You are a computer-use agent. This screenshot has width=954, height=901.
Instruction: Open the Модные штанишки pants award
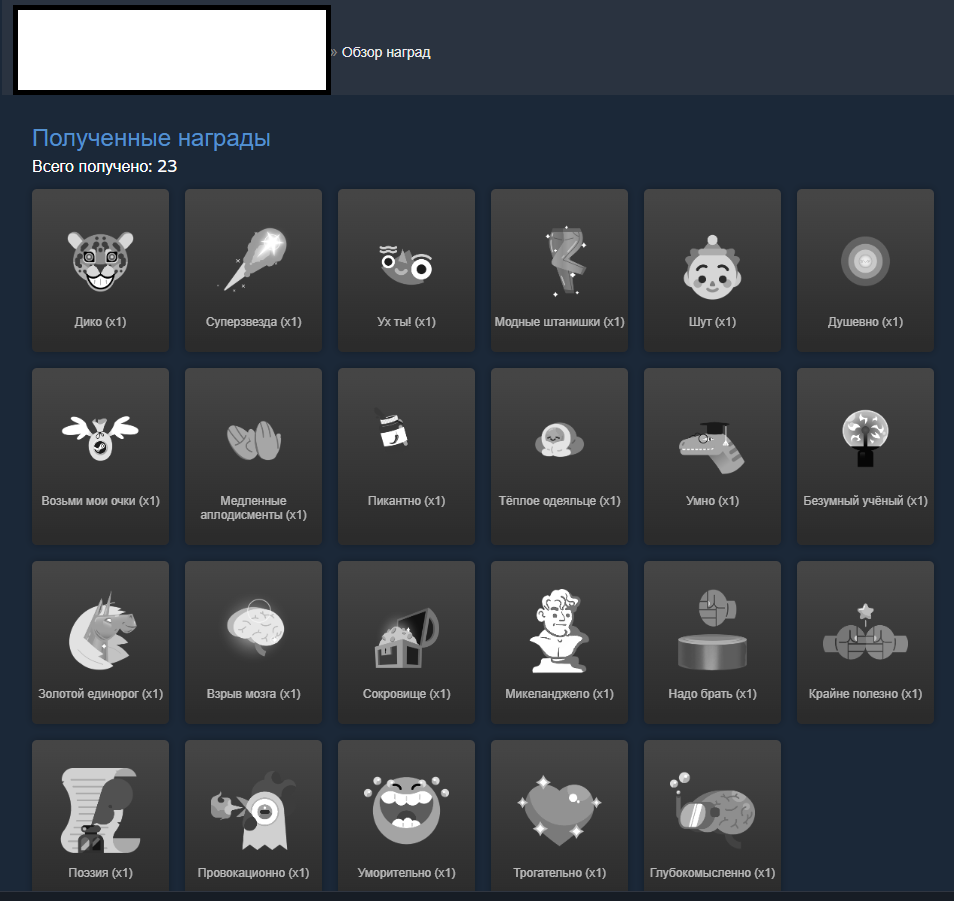coord(559,262)
